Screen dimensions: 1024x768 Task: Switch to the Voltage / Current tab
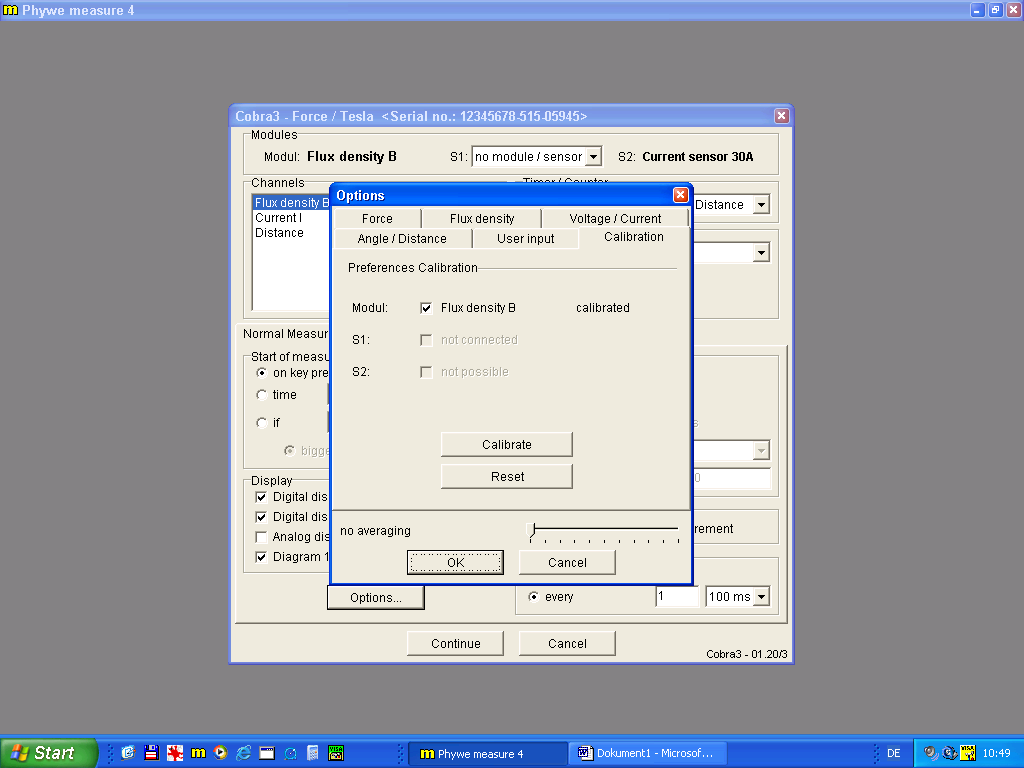pos(615,219)
